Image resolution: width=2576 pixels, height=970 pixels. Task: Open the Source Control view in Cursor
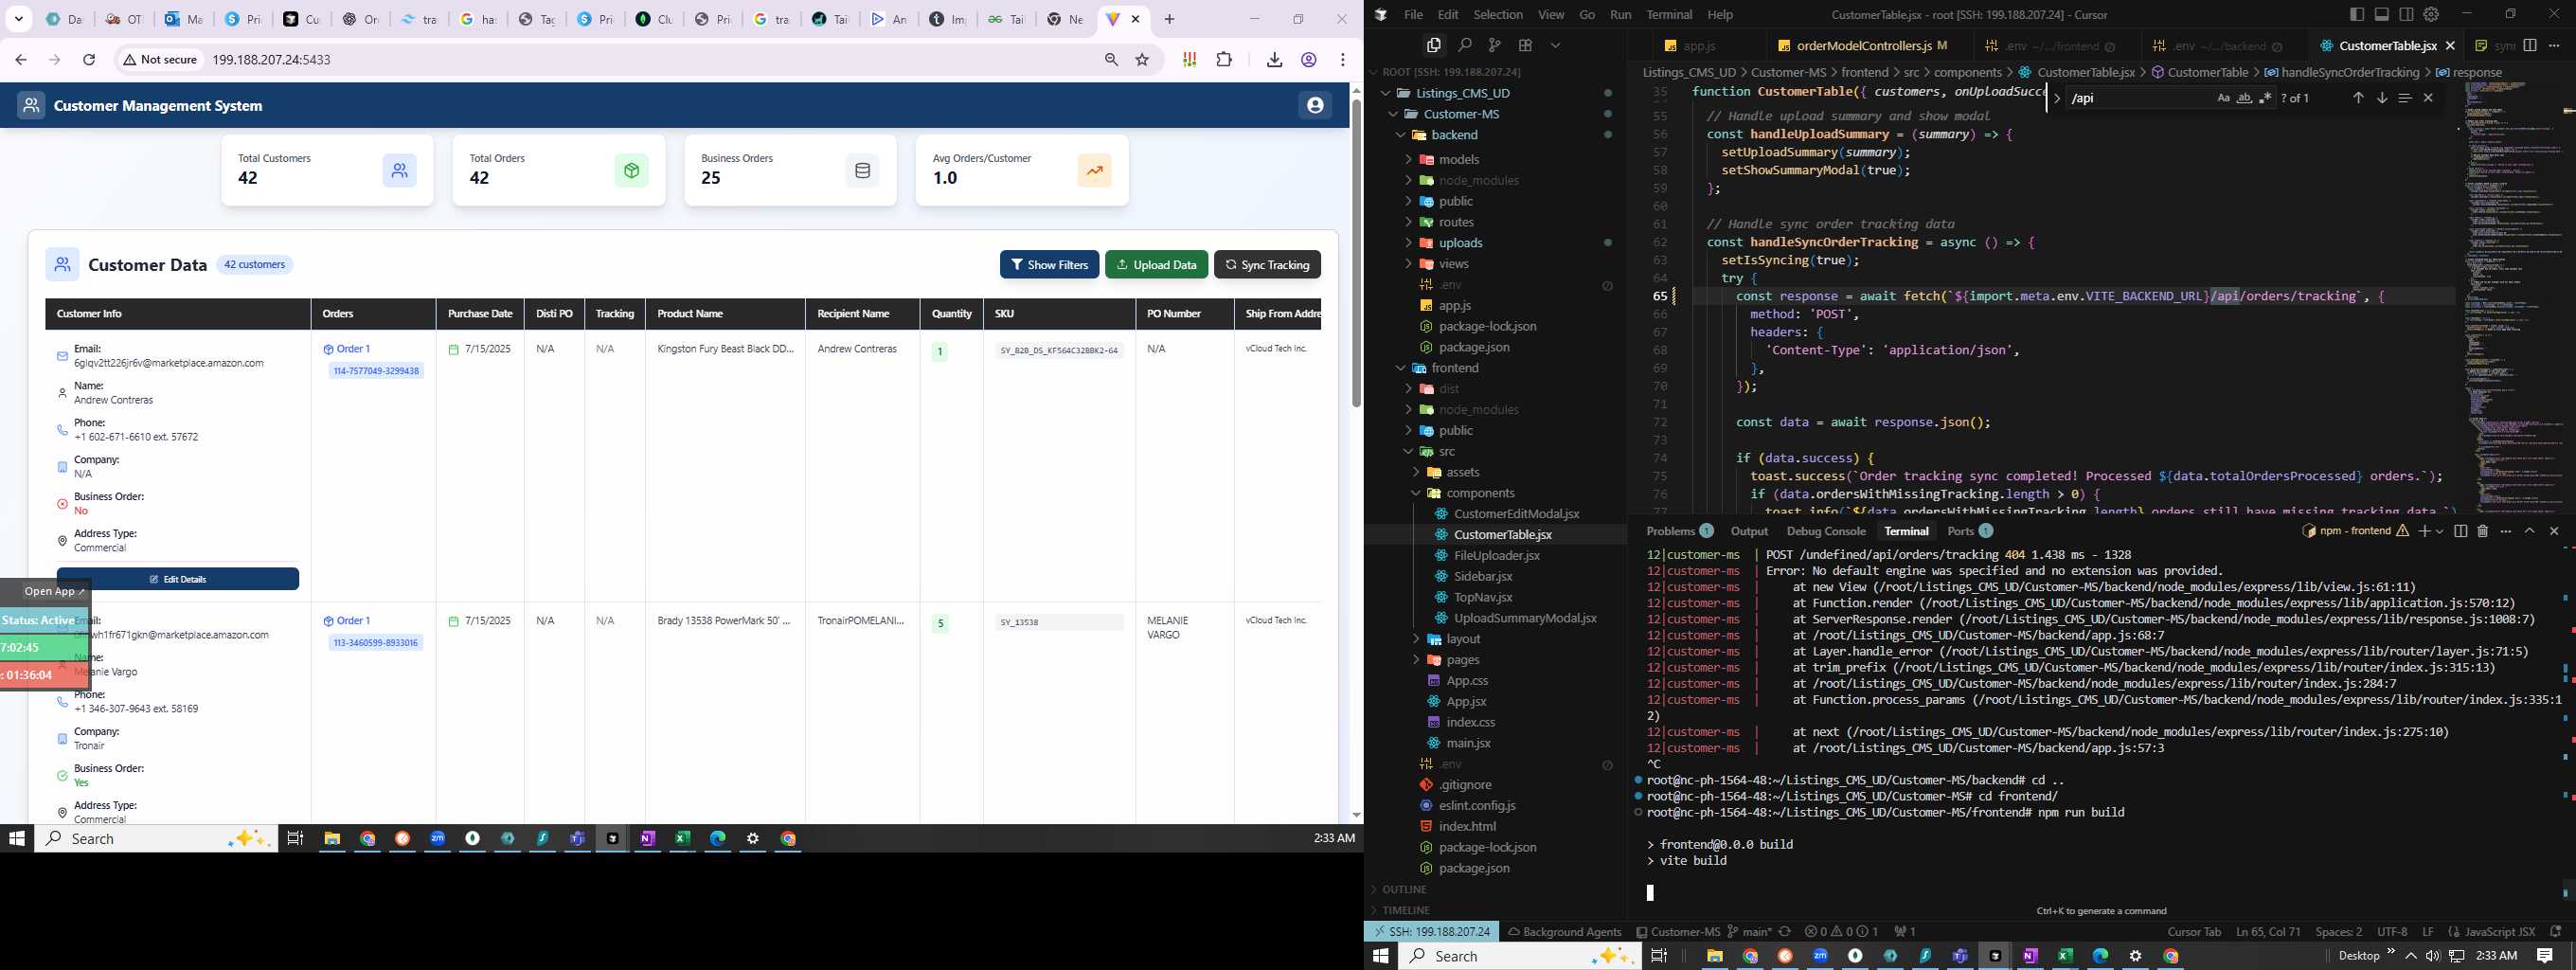click(x=1494, y=45)
